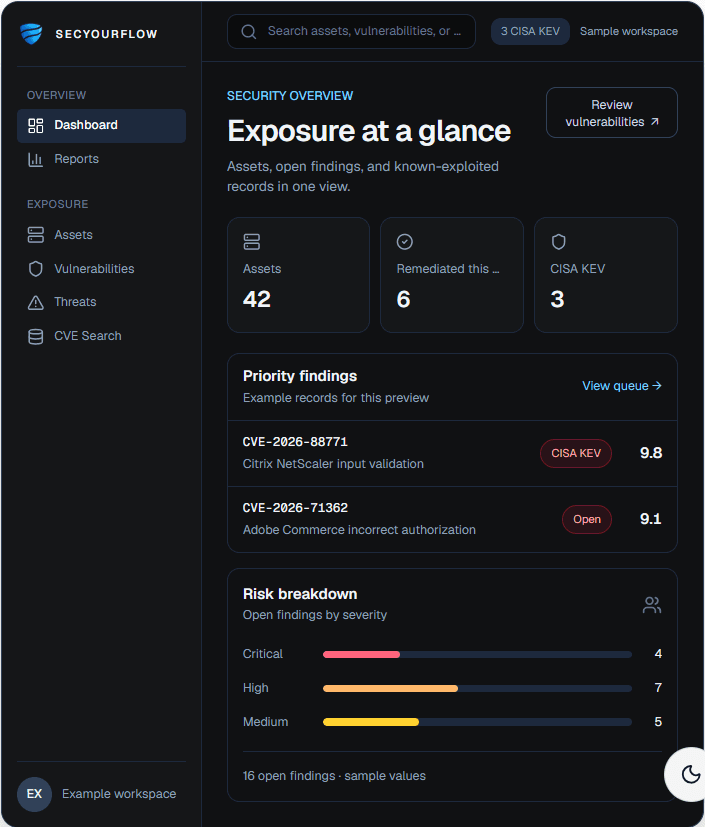Click the Open status badge

[x=587, y=520]
